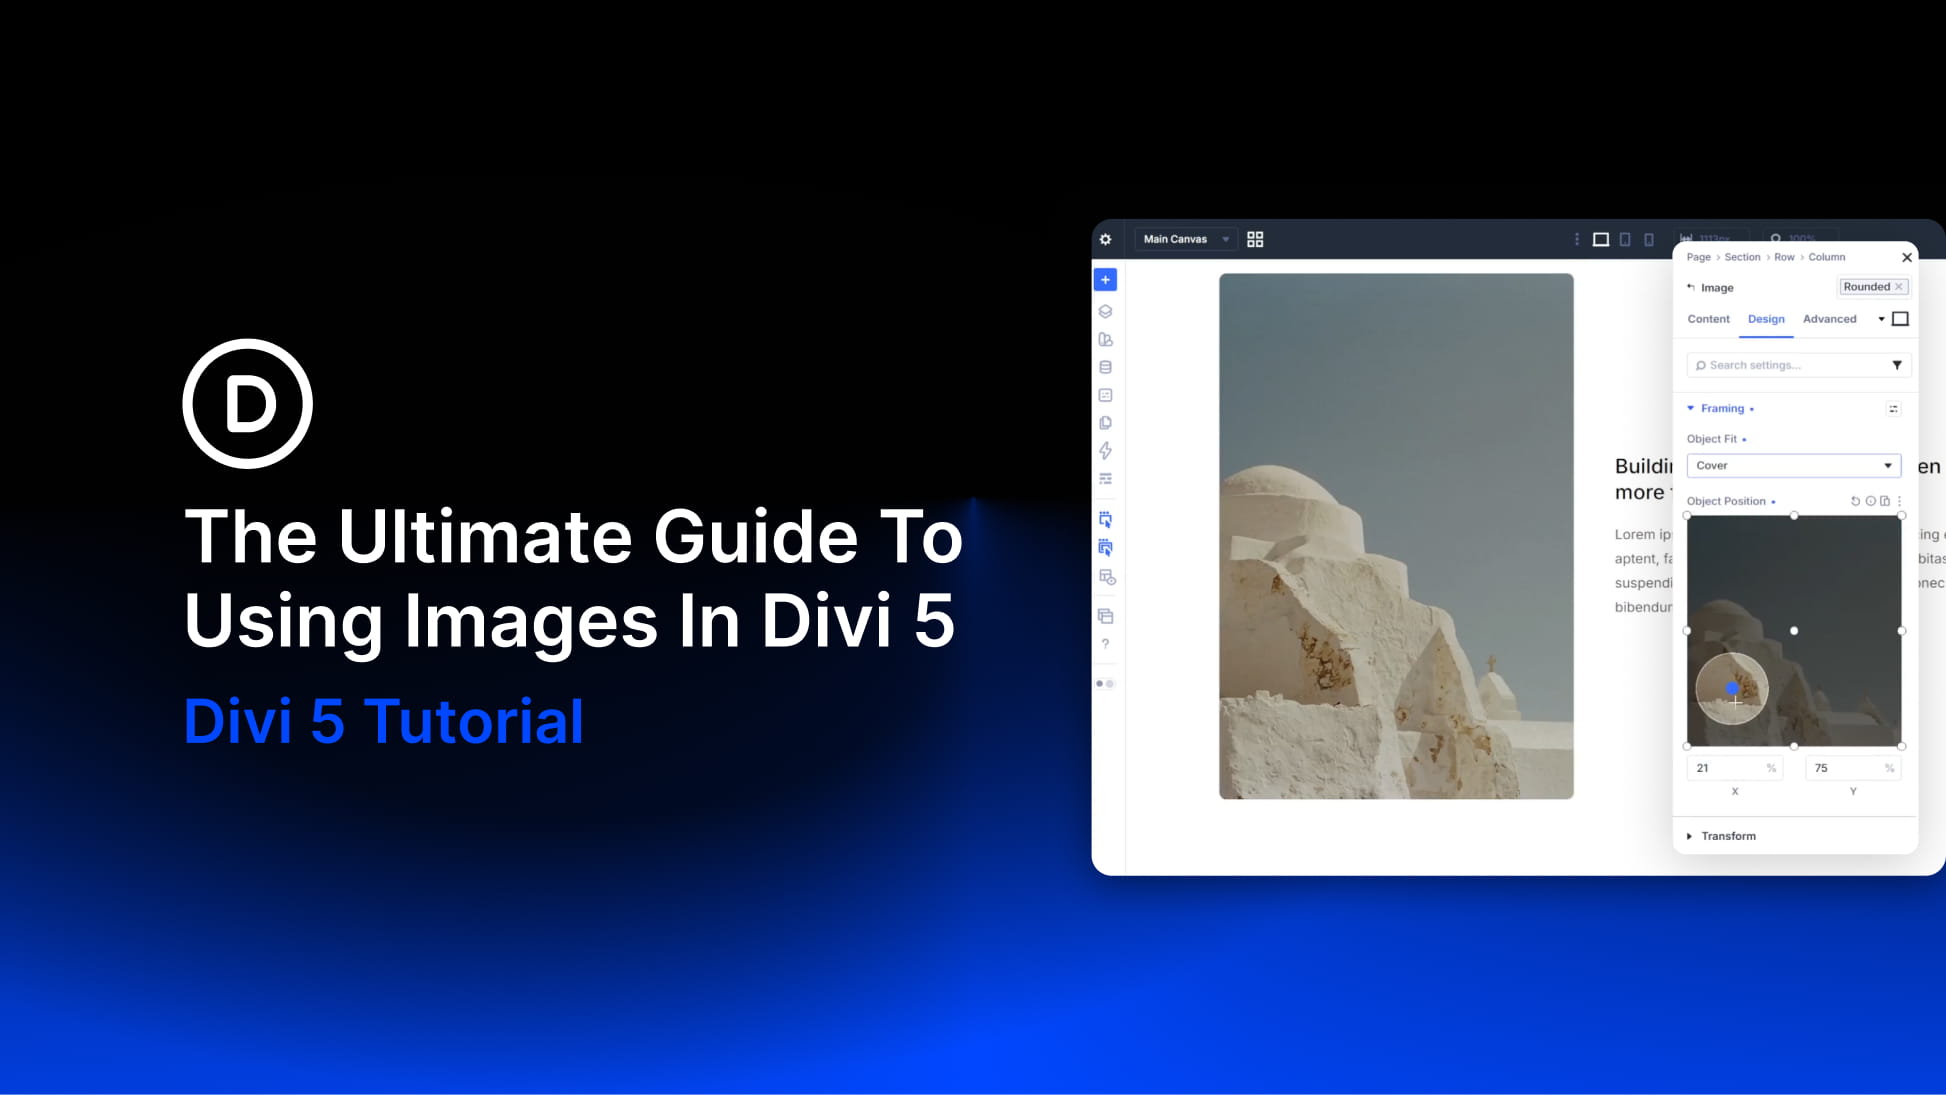Open the builder settings gear icon
This screenshot has width=1946, height=1095.
(x=1105, y=239)
